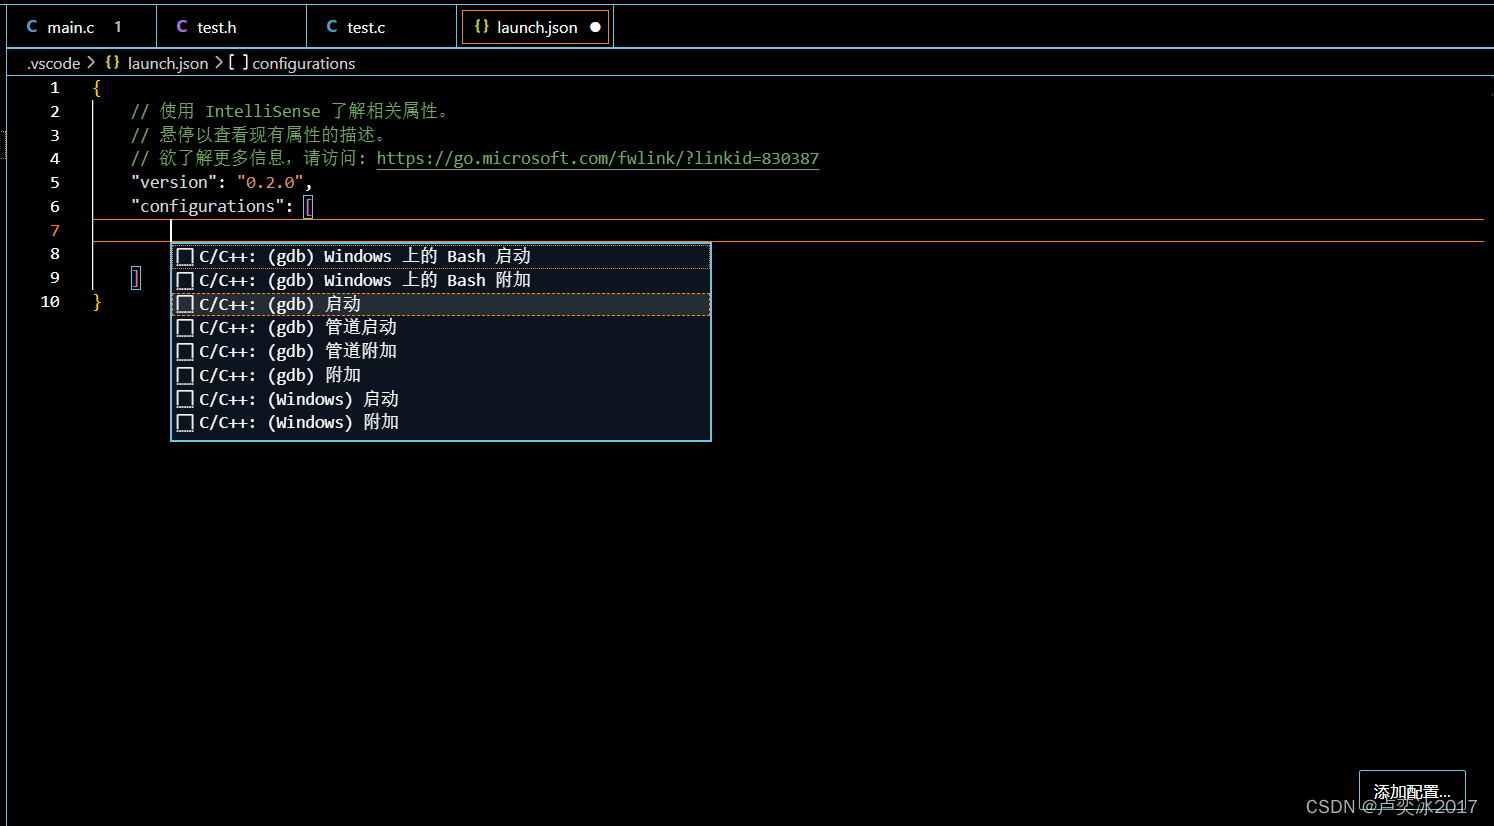The image size is (1494, 826).
Task: Open the go.microsoft.com fwlink hyperlink
Action: pos(597,158)
